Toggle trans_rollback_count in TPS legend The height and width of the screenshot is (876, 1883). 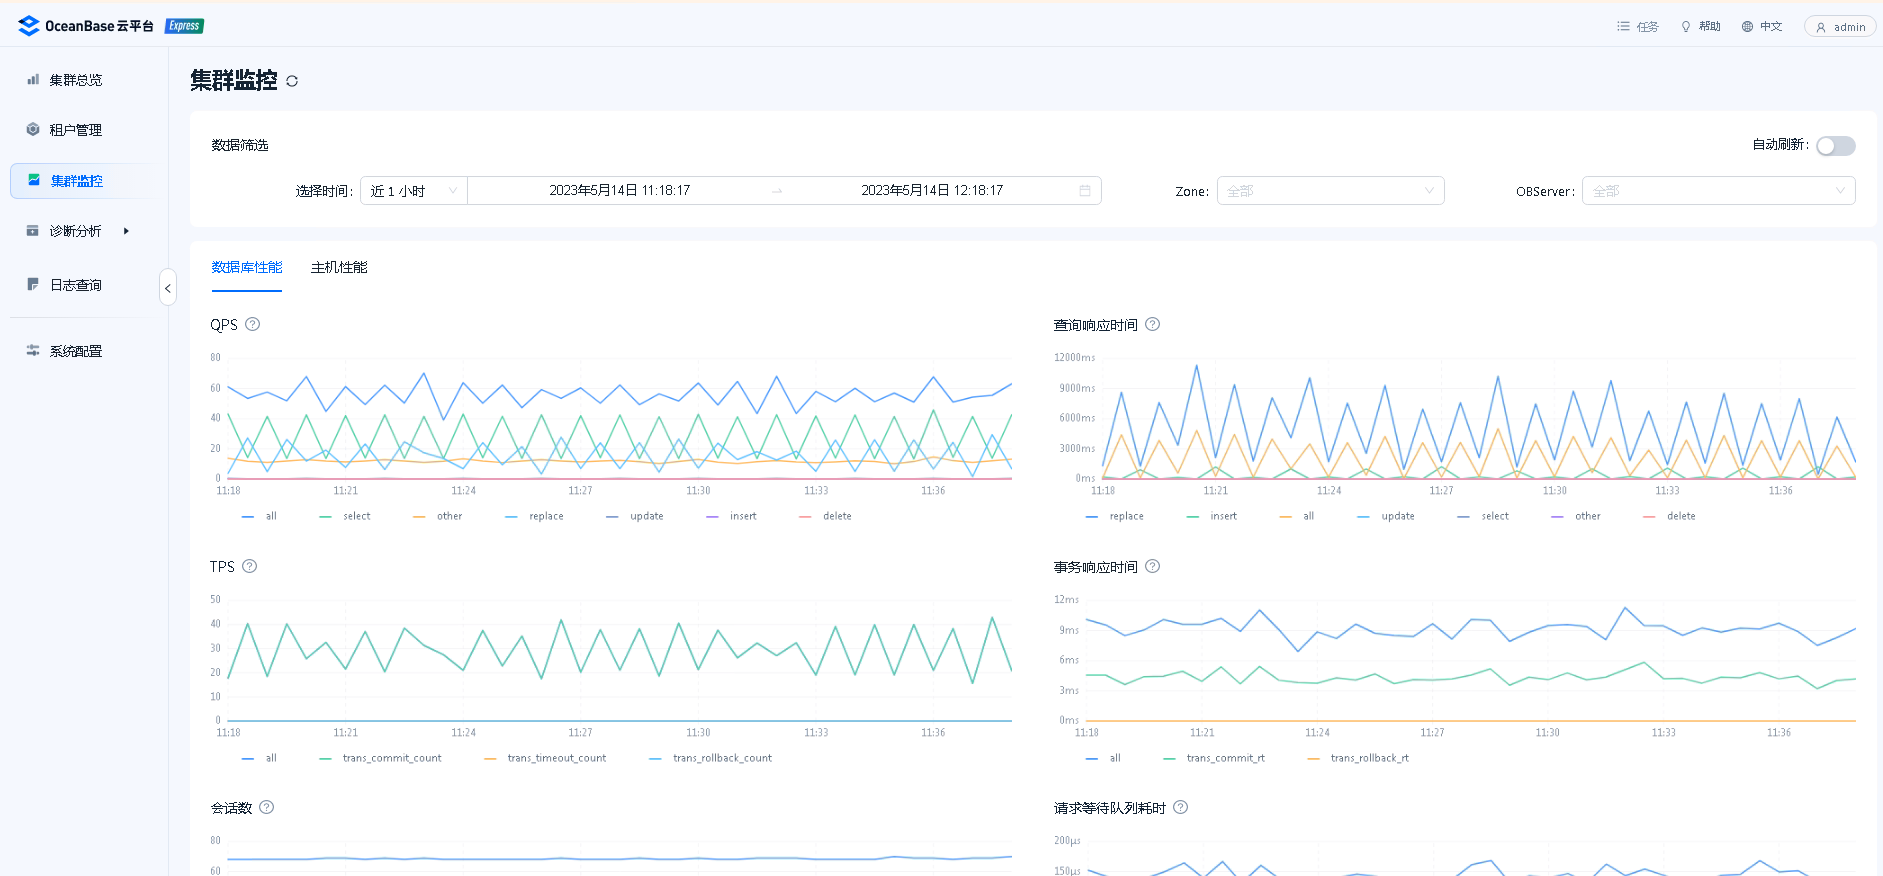(711, 758)
